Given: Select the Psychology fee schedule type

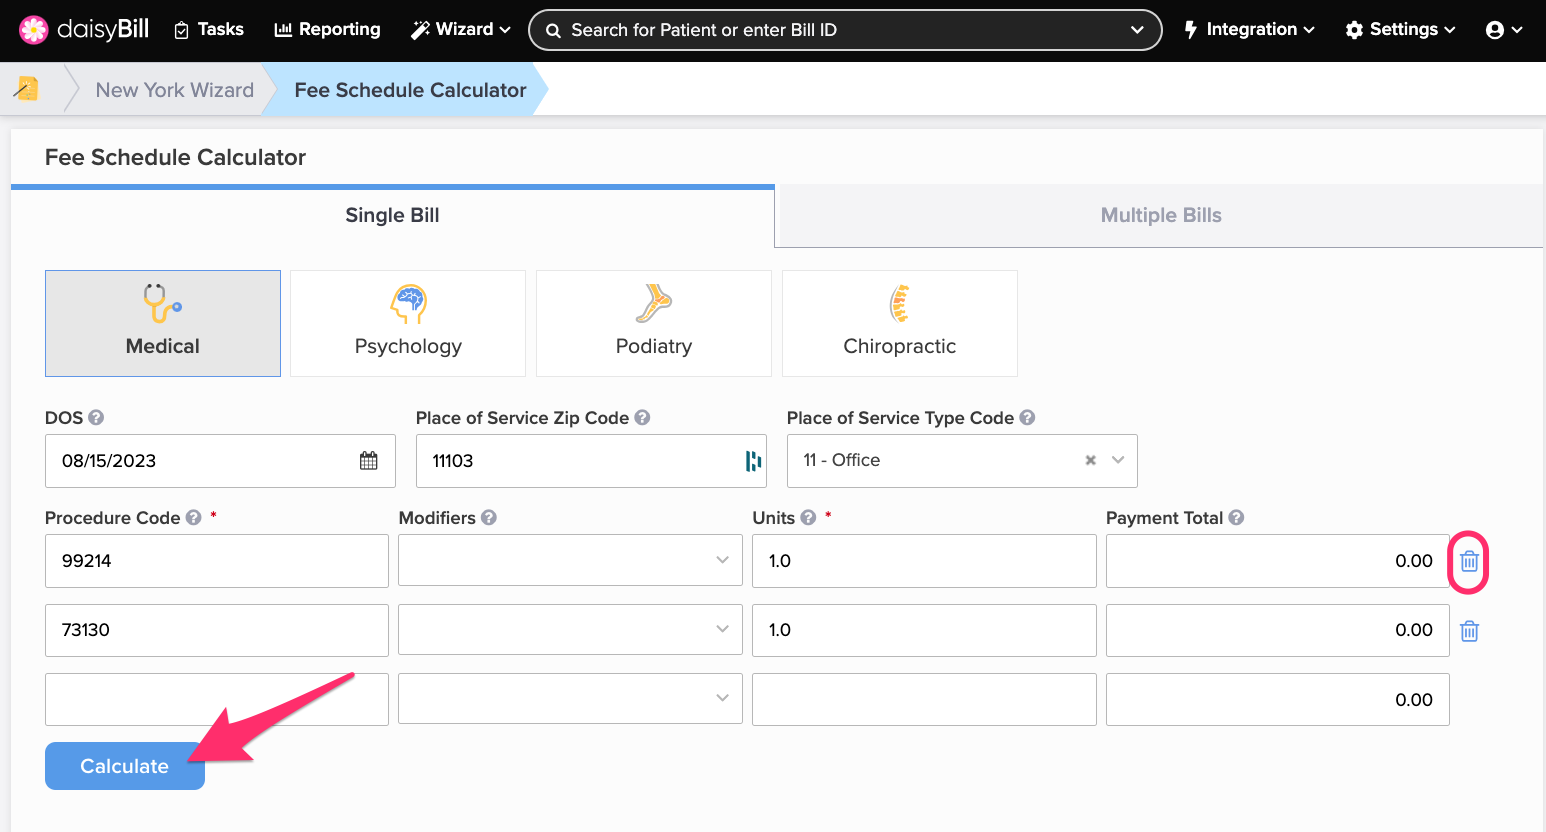Looking at the screenshot, I should click(x=408, y=324).
